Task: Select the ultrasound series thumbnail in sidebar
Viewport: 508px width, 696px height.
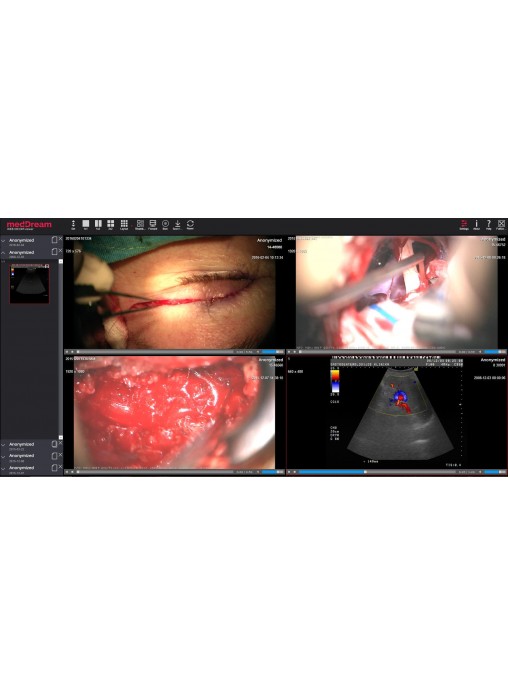Action: (x=29, y=284)
